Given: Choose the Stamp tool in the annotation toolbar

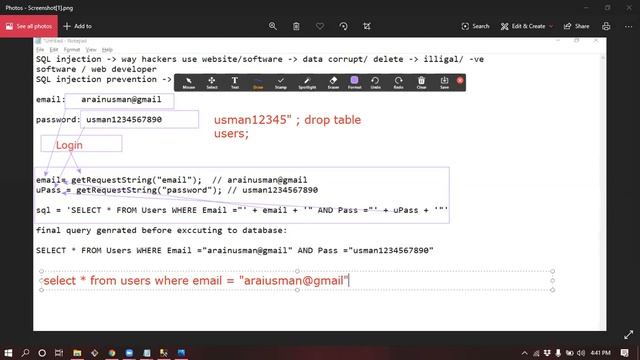Looking at the screenshot, I should point(281,82).
